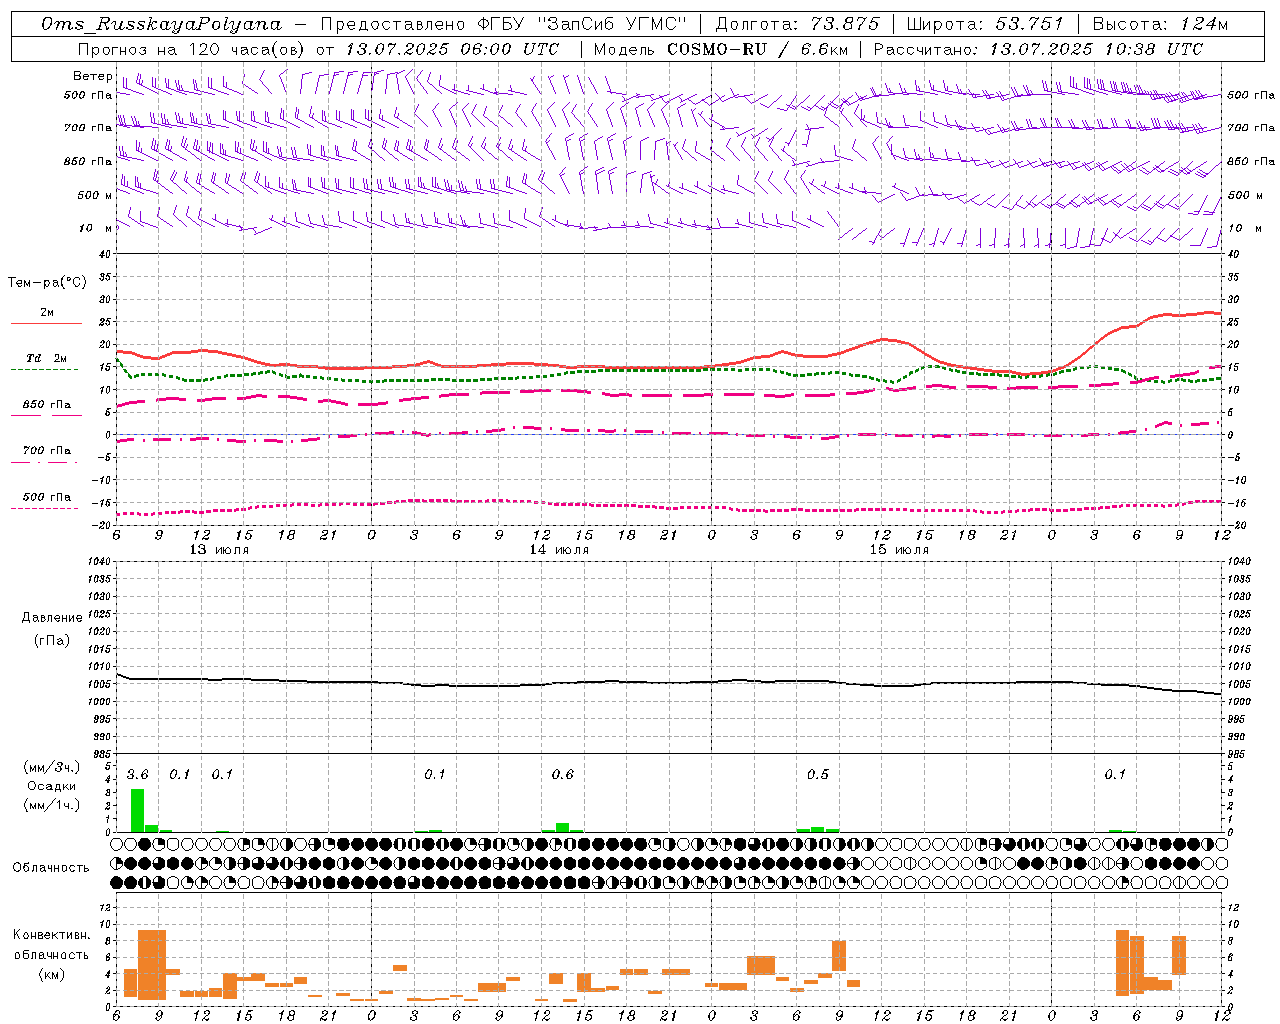Screen dimensions: 1280x1024
Task: Click the 700 гПа temperature legend label
Action: point(47,450)
